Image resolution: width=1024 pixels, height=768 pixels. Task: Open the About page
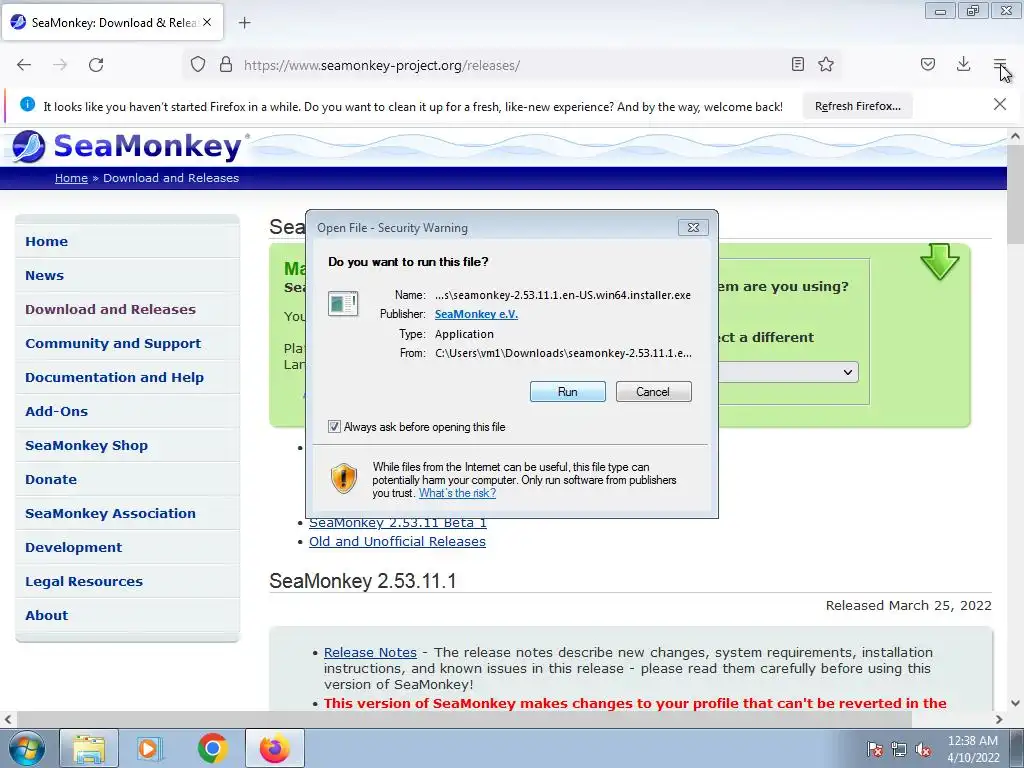click(x=46, y=615)
